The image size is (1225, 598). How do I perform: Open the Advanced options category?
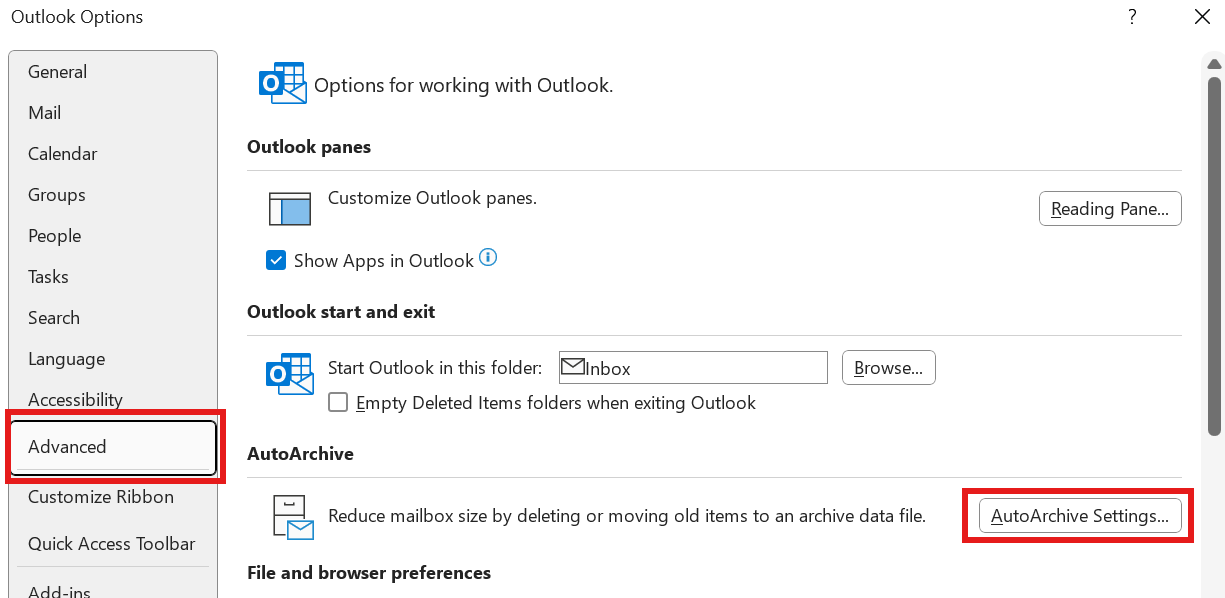pyautogui.click(x=112, y=447)
